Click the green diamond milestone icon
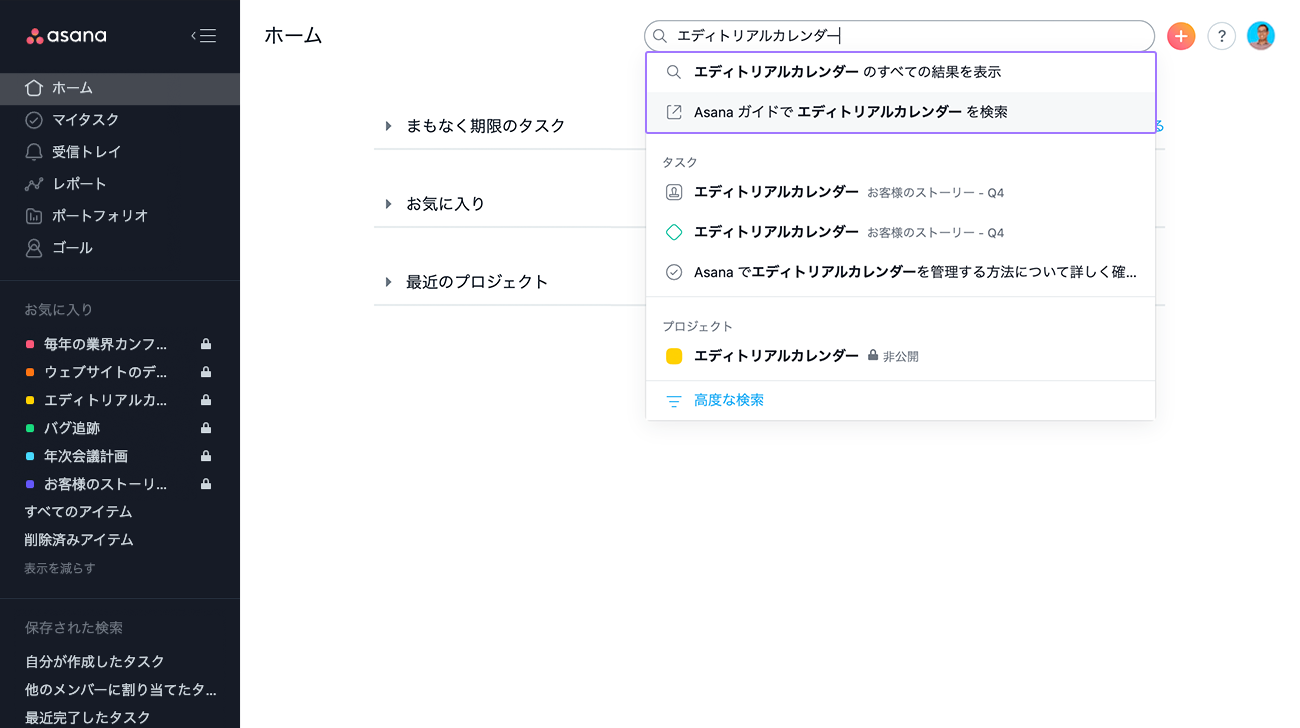 click(674, 232)
